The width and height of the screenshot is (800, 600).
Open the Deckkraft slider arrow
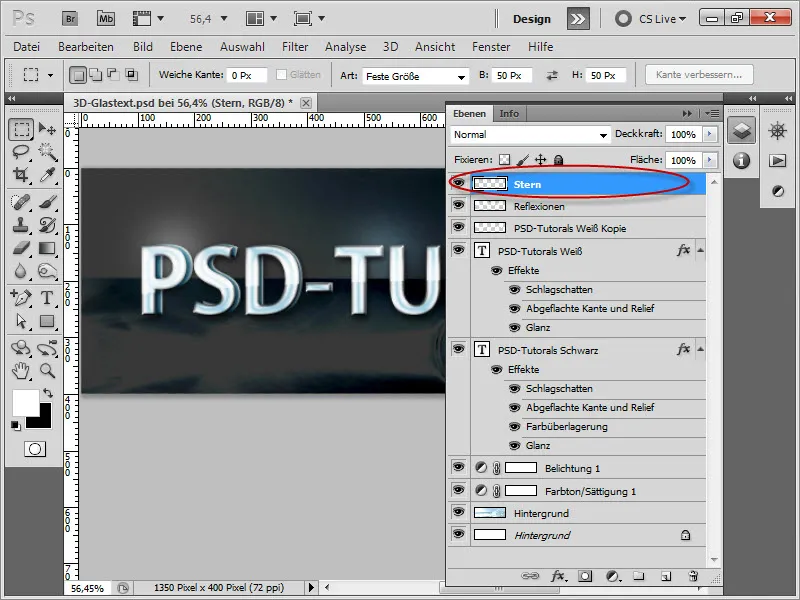(709, 134)
